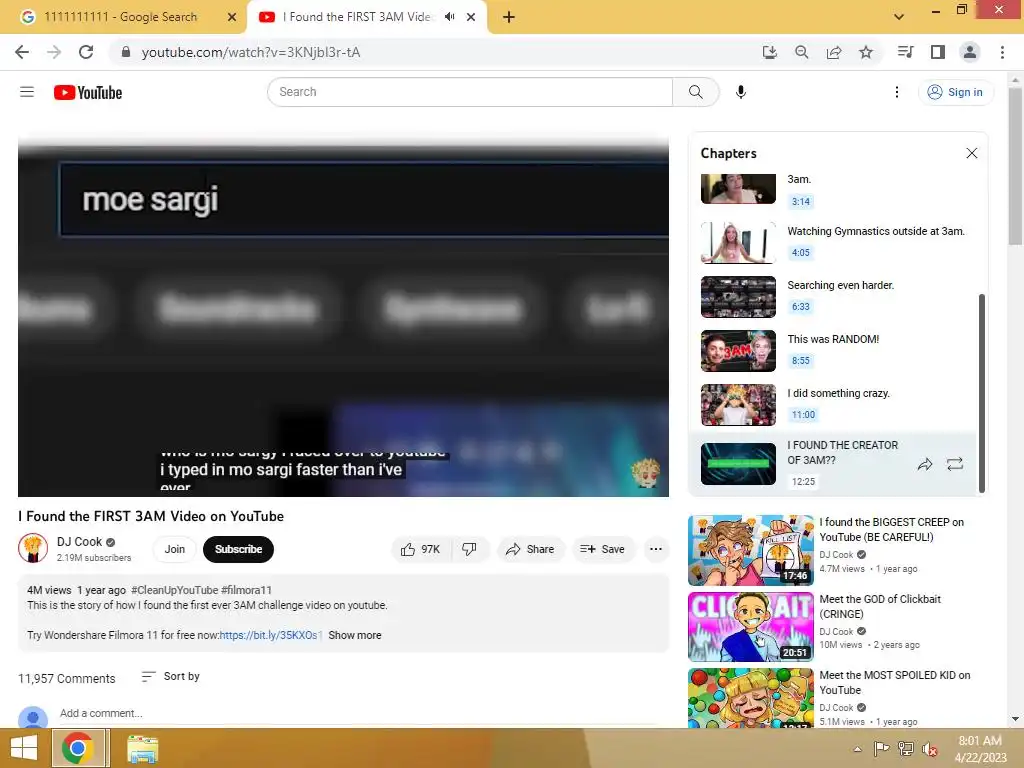
Task: Click the install app icon in address bar
Action: 770,52
